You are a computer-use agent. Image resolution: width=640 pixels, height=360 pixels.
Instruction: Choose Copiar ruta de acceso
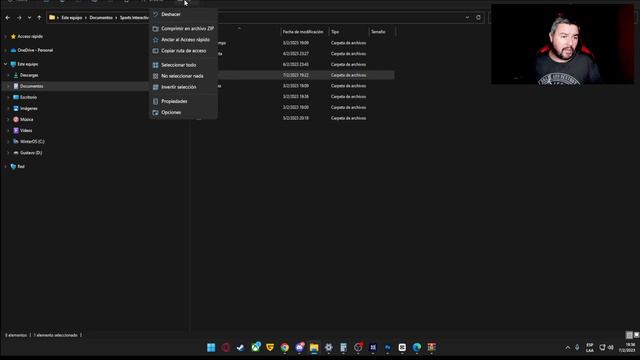pyautogui.click(x=183, y=51)
